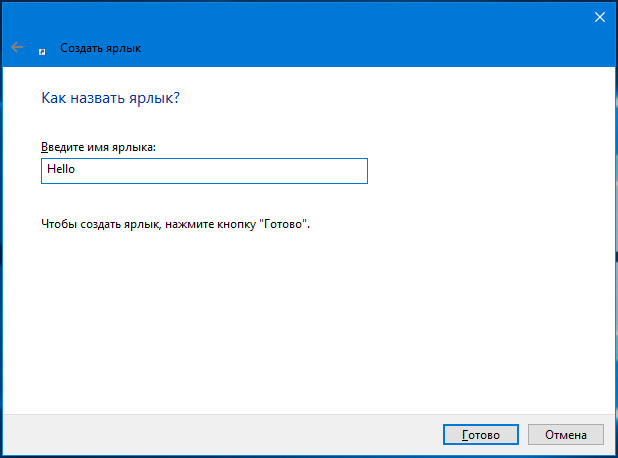Click the gray footer bar beside Готово

(221, 434)
